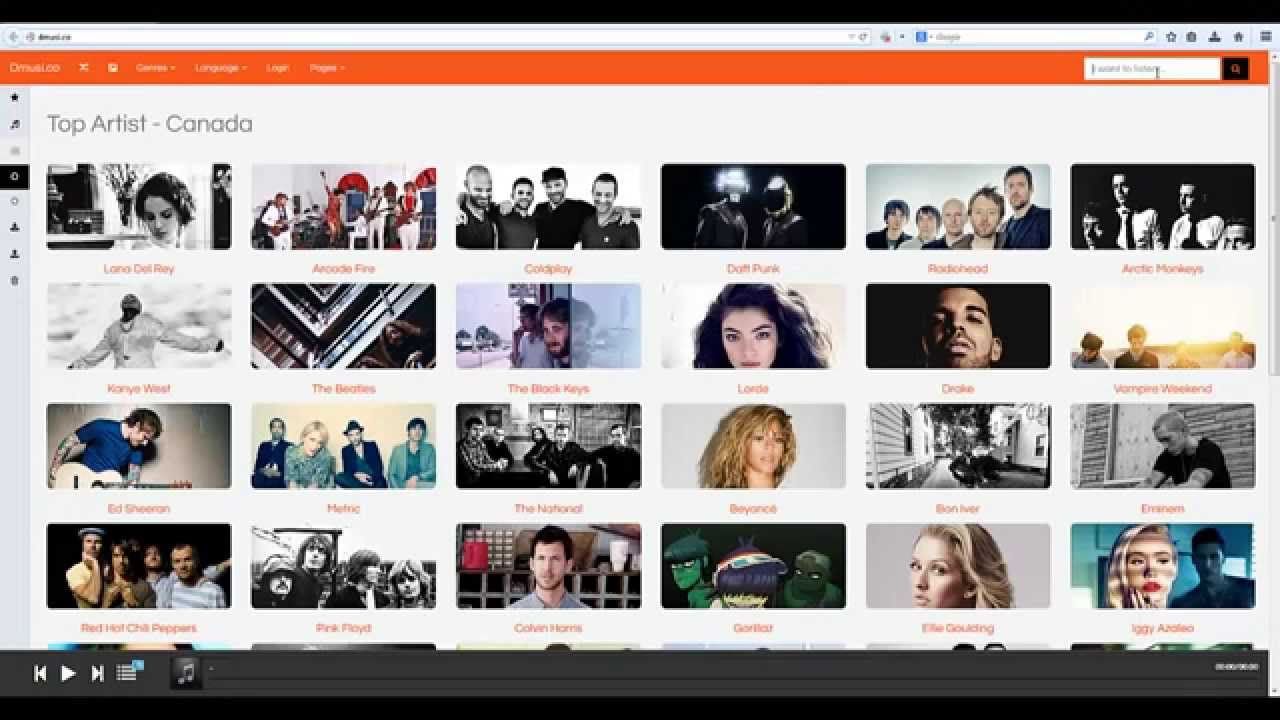Open the Coldplay artist link
The height and width of the screenshot is (720, 1280).
tap(548, 269)
